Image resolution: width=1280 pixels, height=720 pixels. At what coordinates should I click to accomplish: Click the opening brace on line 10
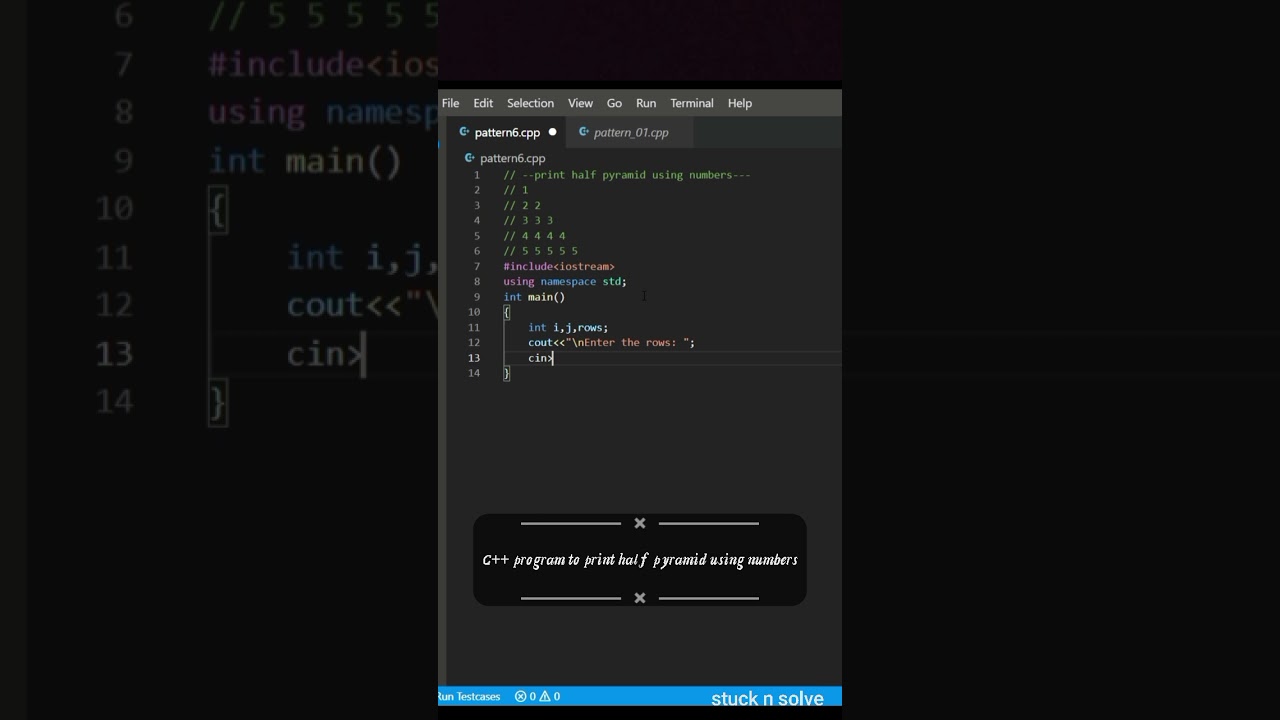pyautogui.click(x=506, y=312)
